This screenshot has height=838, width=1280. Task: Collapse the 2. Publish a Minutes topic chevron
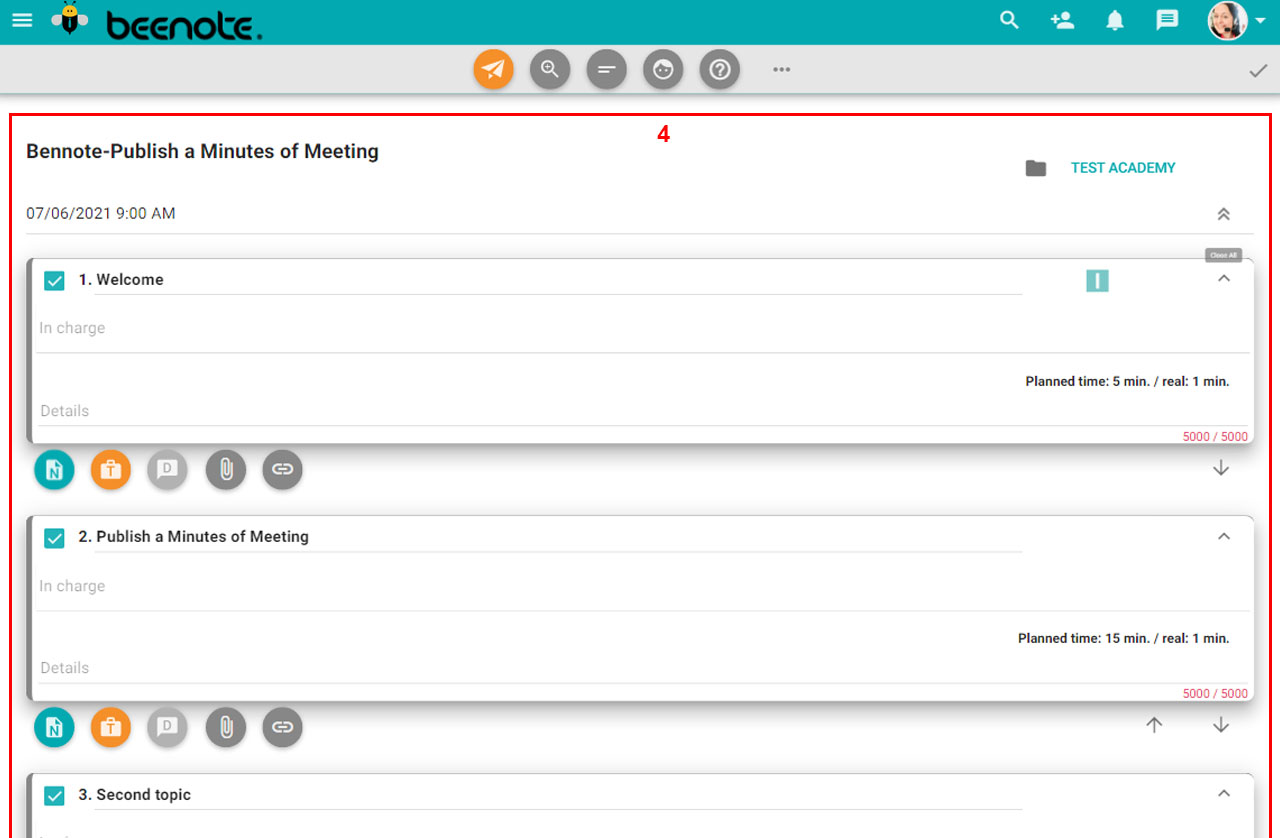click(x=1223, y=536)
